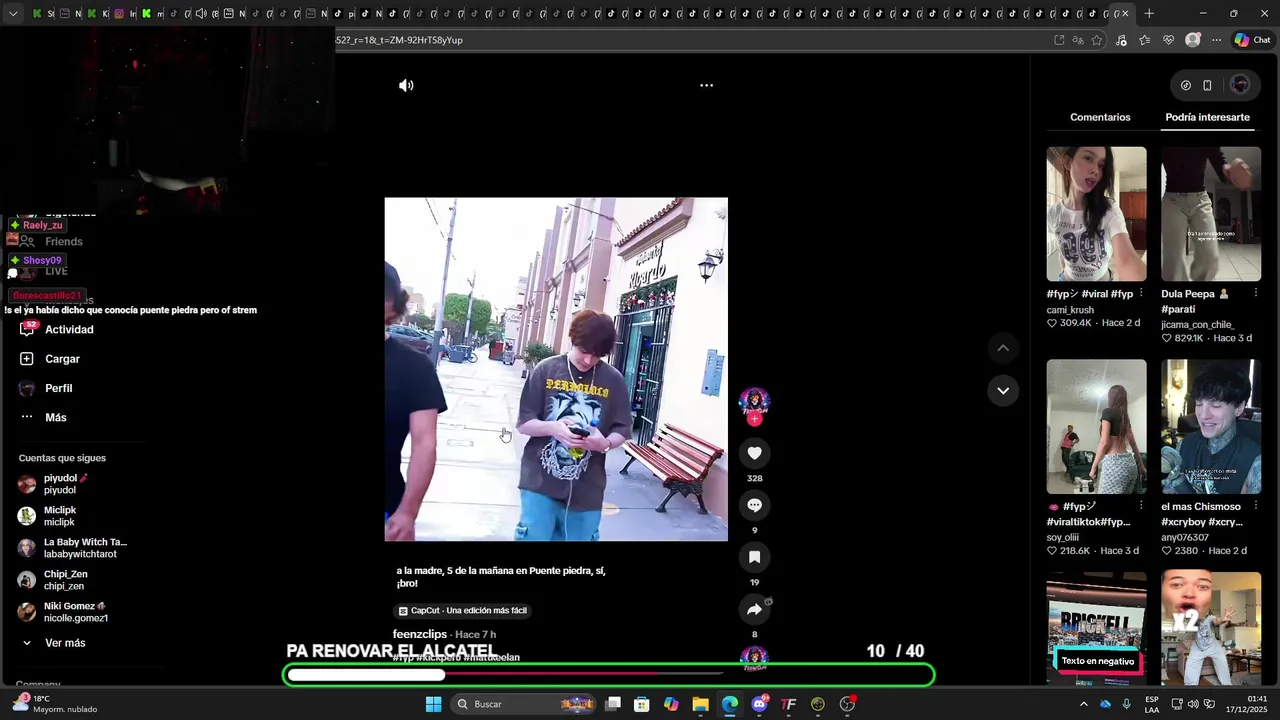1280x720 pixels.
Task: Open the favorites list icon
Action: [x=1145, y=40]
